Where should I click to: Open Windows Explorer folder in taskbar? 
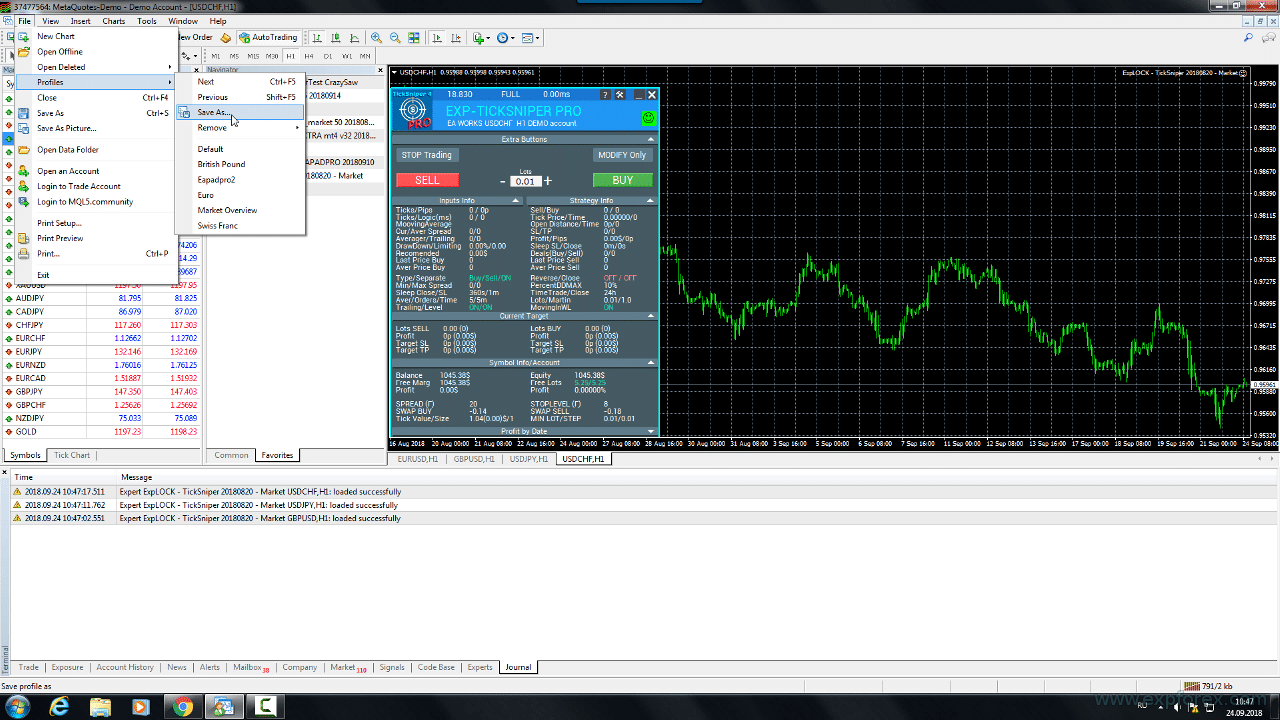pos(100,707)
